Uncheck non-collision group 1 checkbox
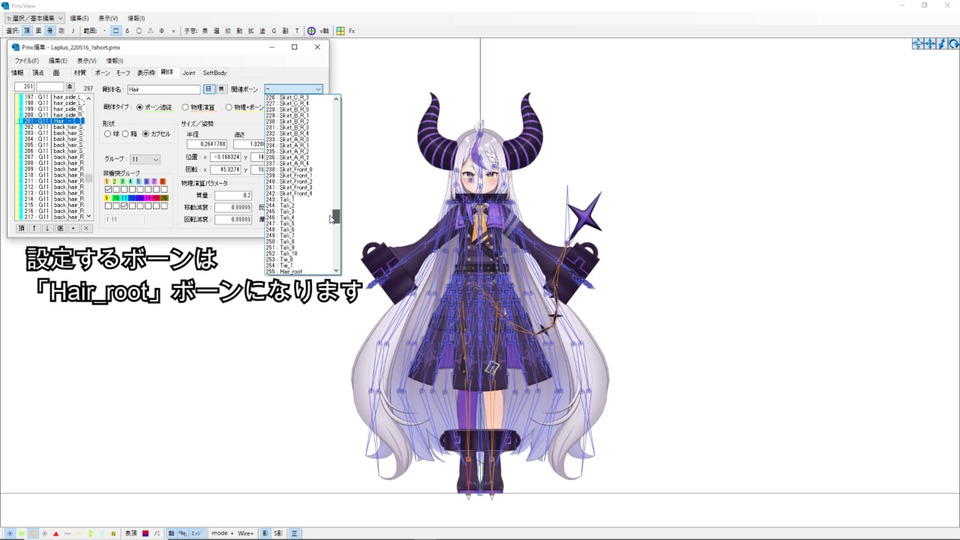 (108, 190)
